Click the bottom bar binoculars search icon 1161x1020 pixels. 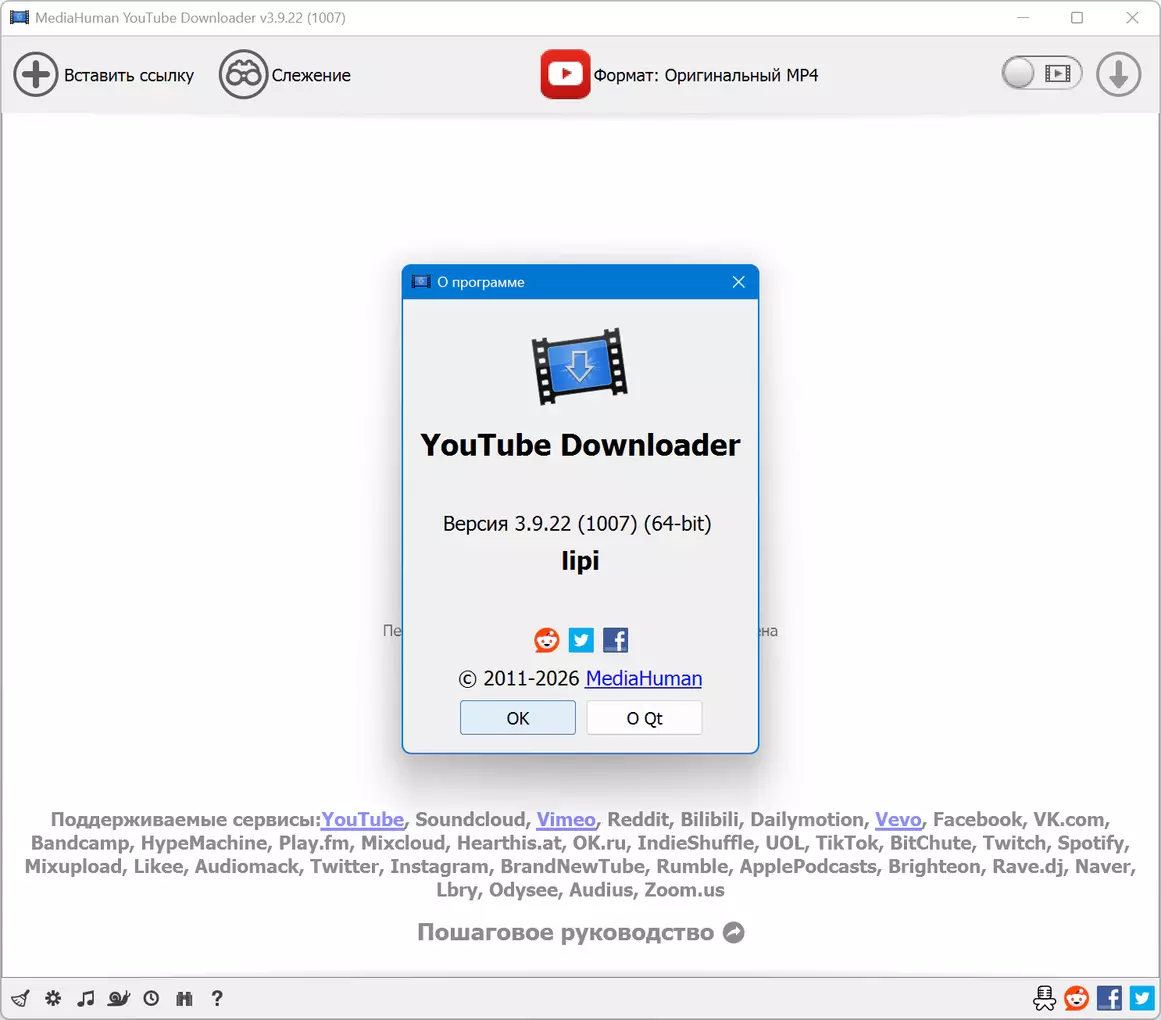[x=184, y=999]
